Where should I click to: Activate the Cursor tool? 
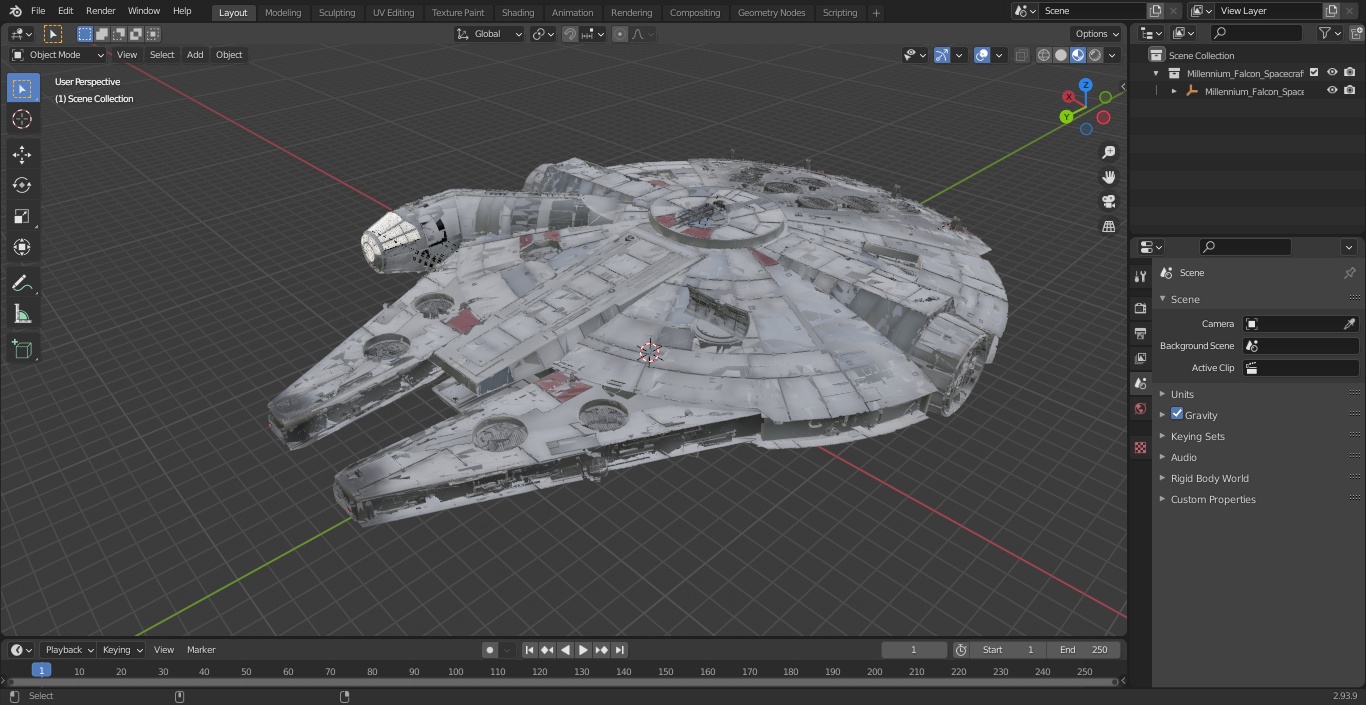(22, 119)
